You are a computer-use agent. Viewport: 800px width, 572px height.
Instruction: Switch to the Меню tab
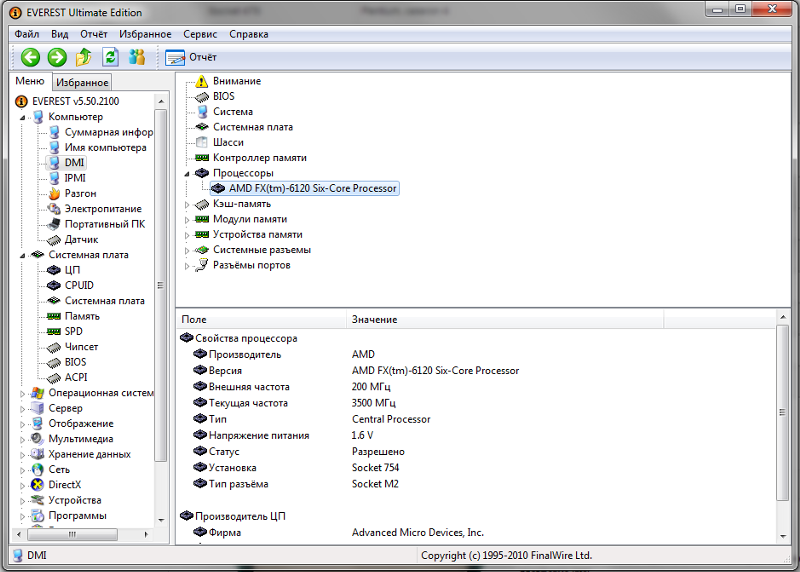coord(30,81)
